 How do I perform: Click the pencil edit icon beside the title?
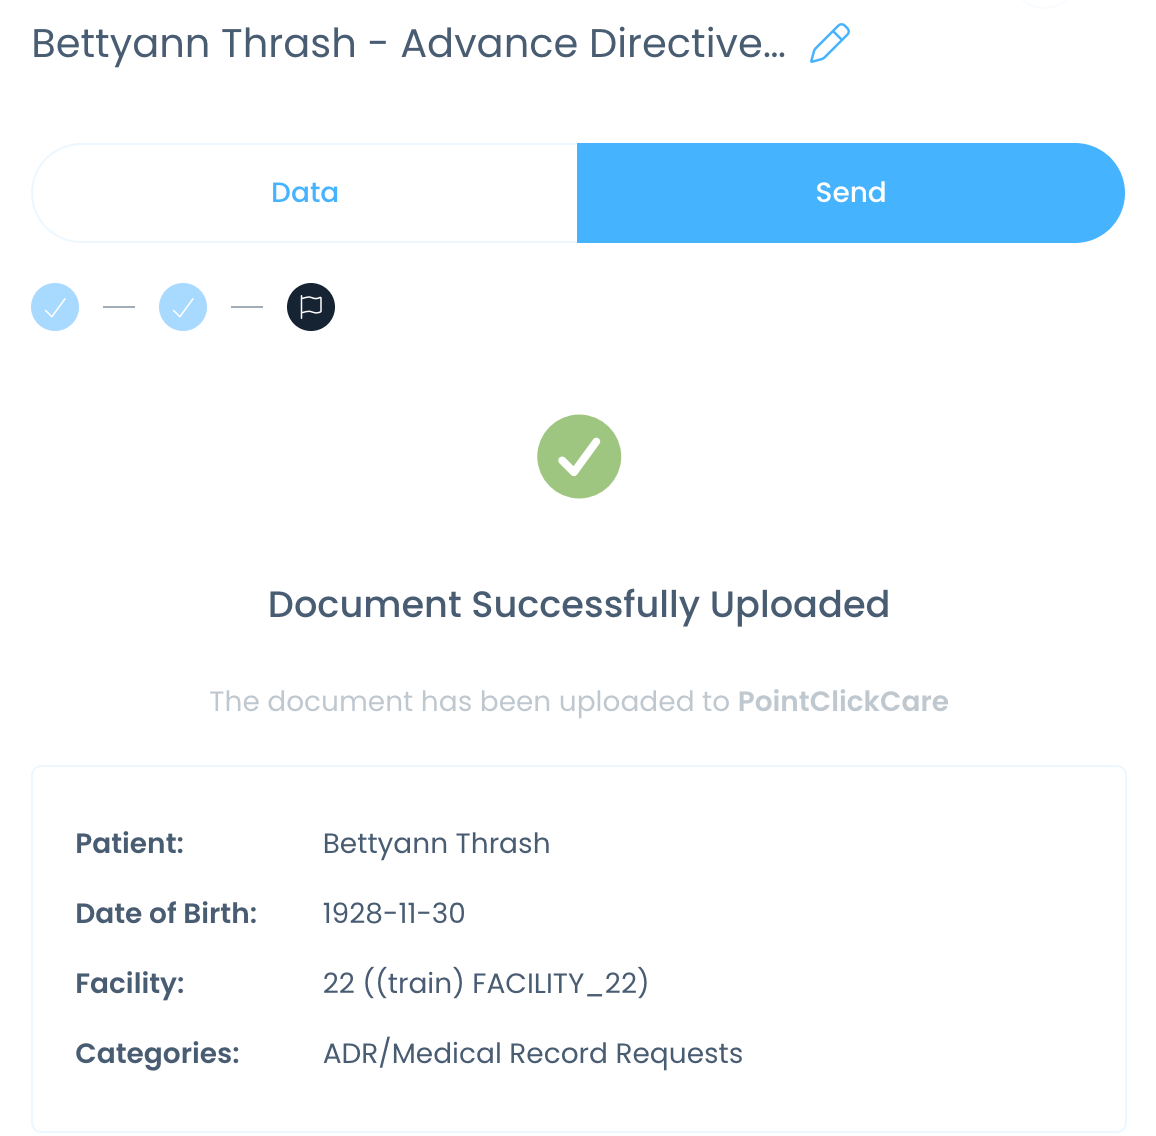click(829, 43)
